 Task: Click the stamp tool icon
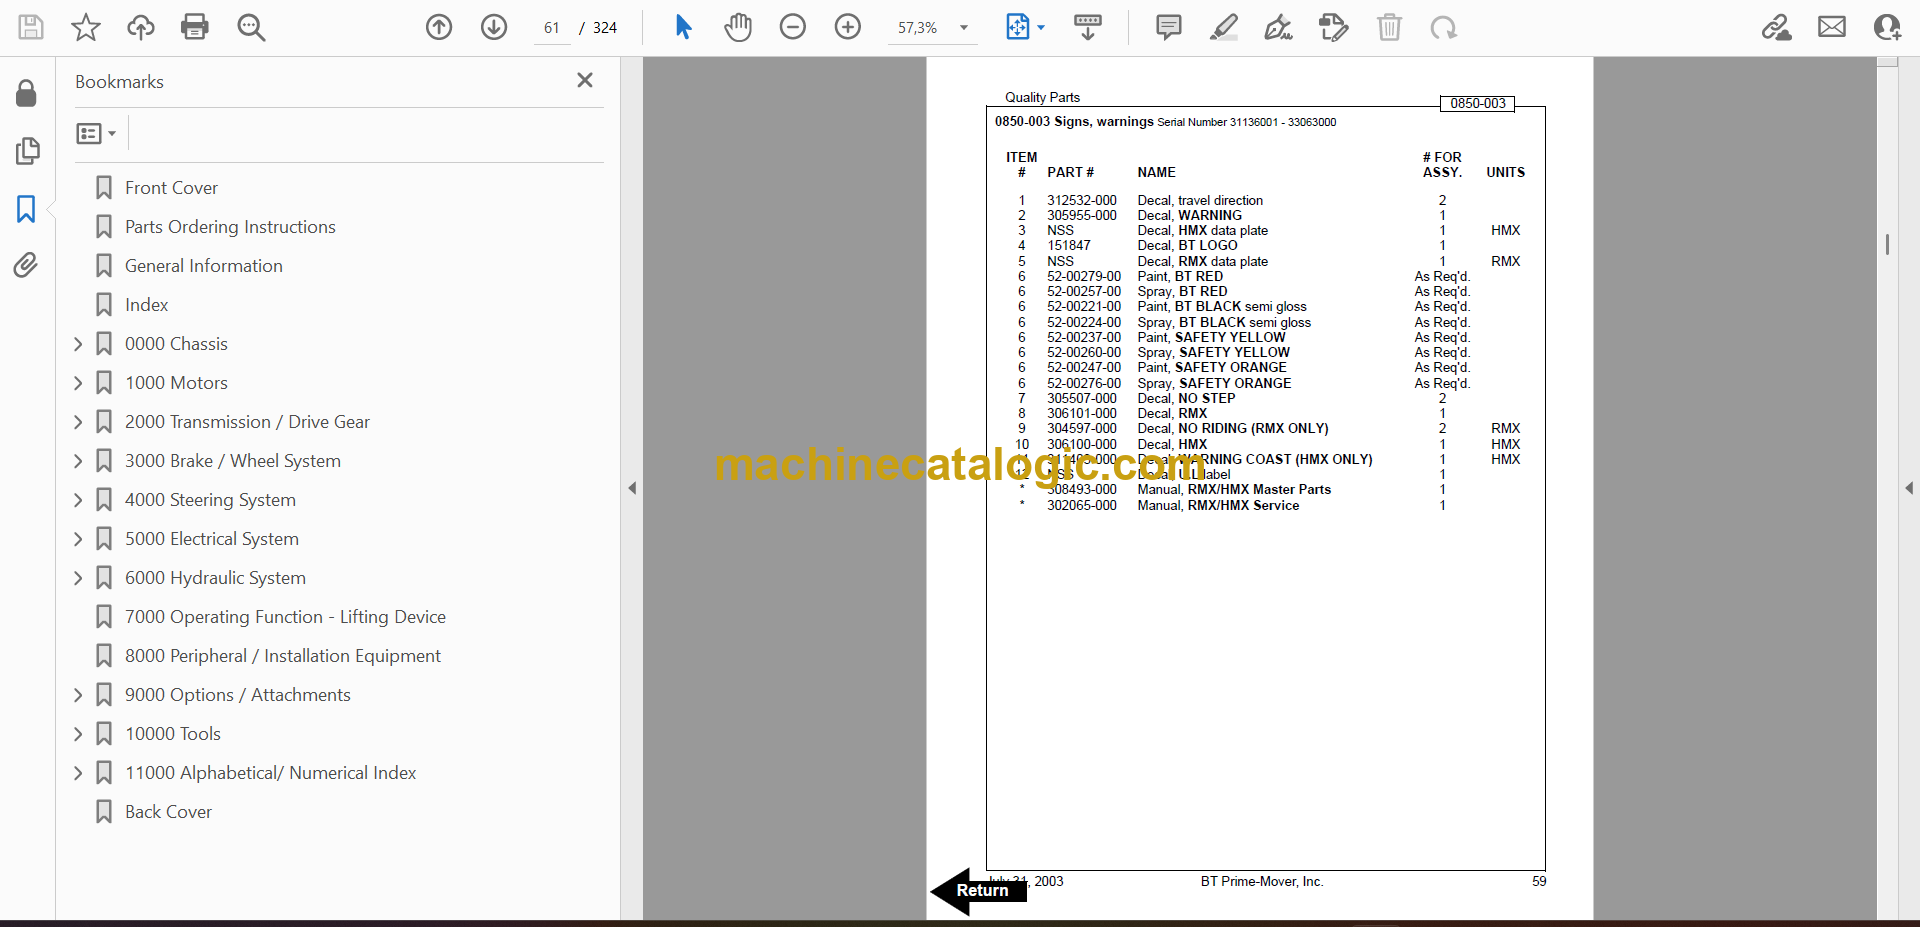(x=1334, y=27)
